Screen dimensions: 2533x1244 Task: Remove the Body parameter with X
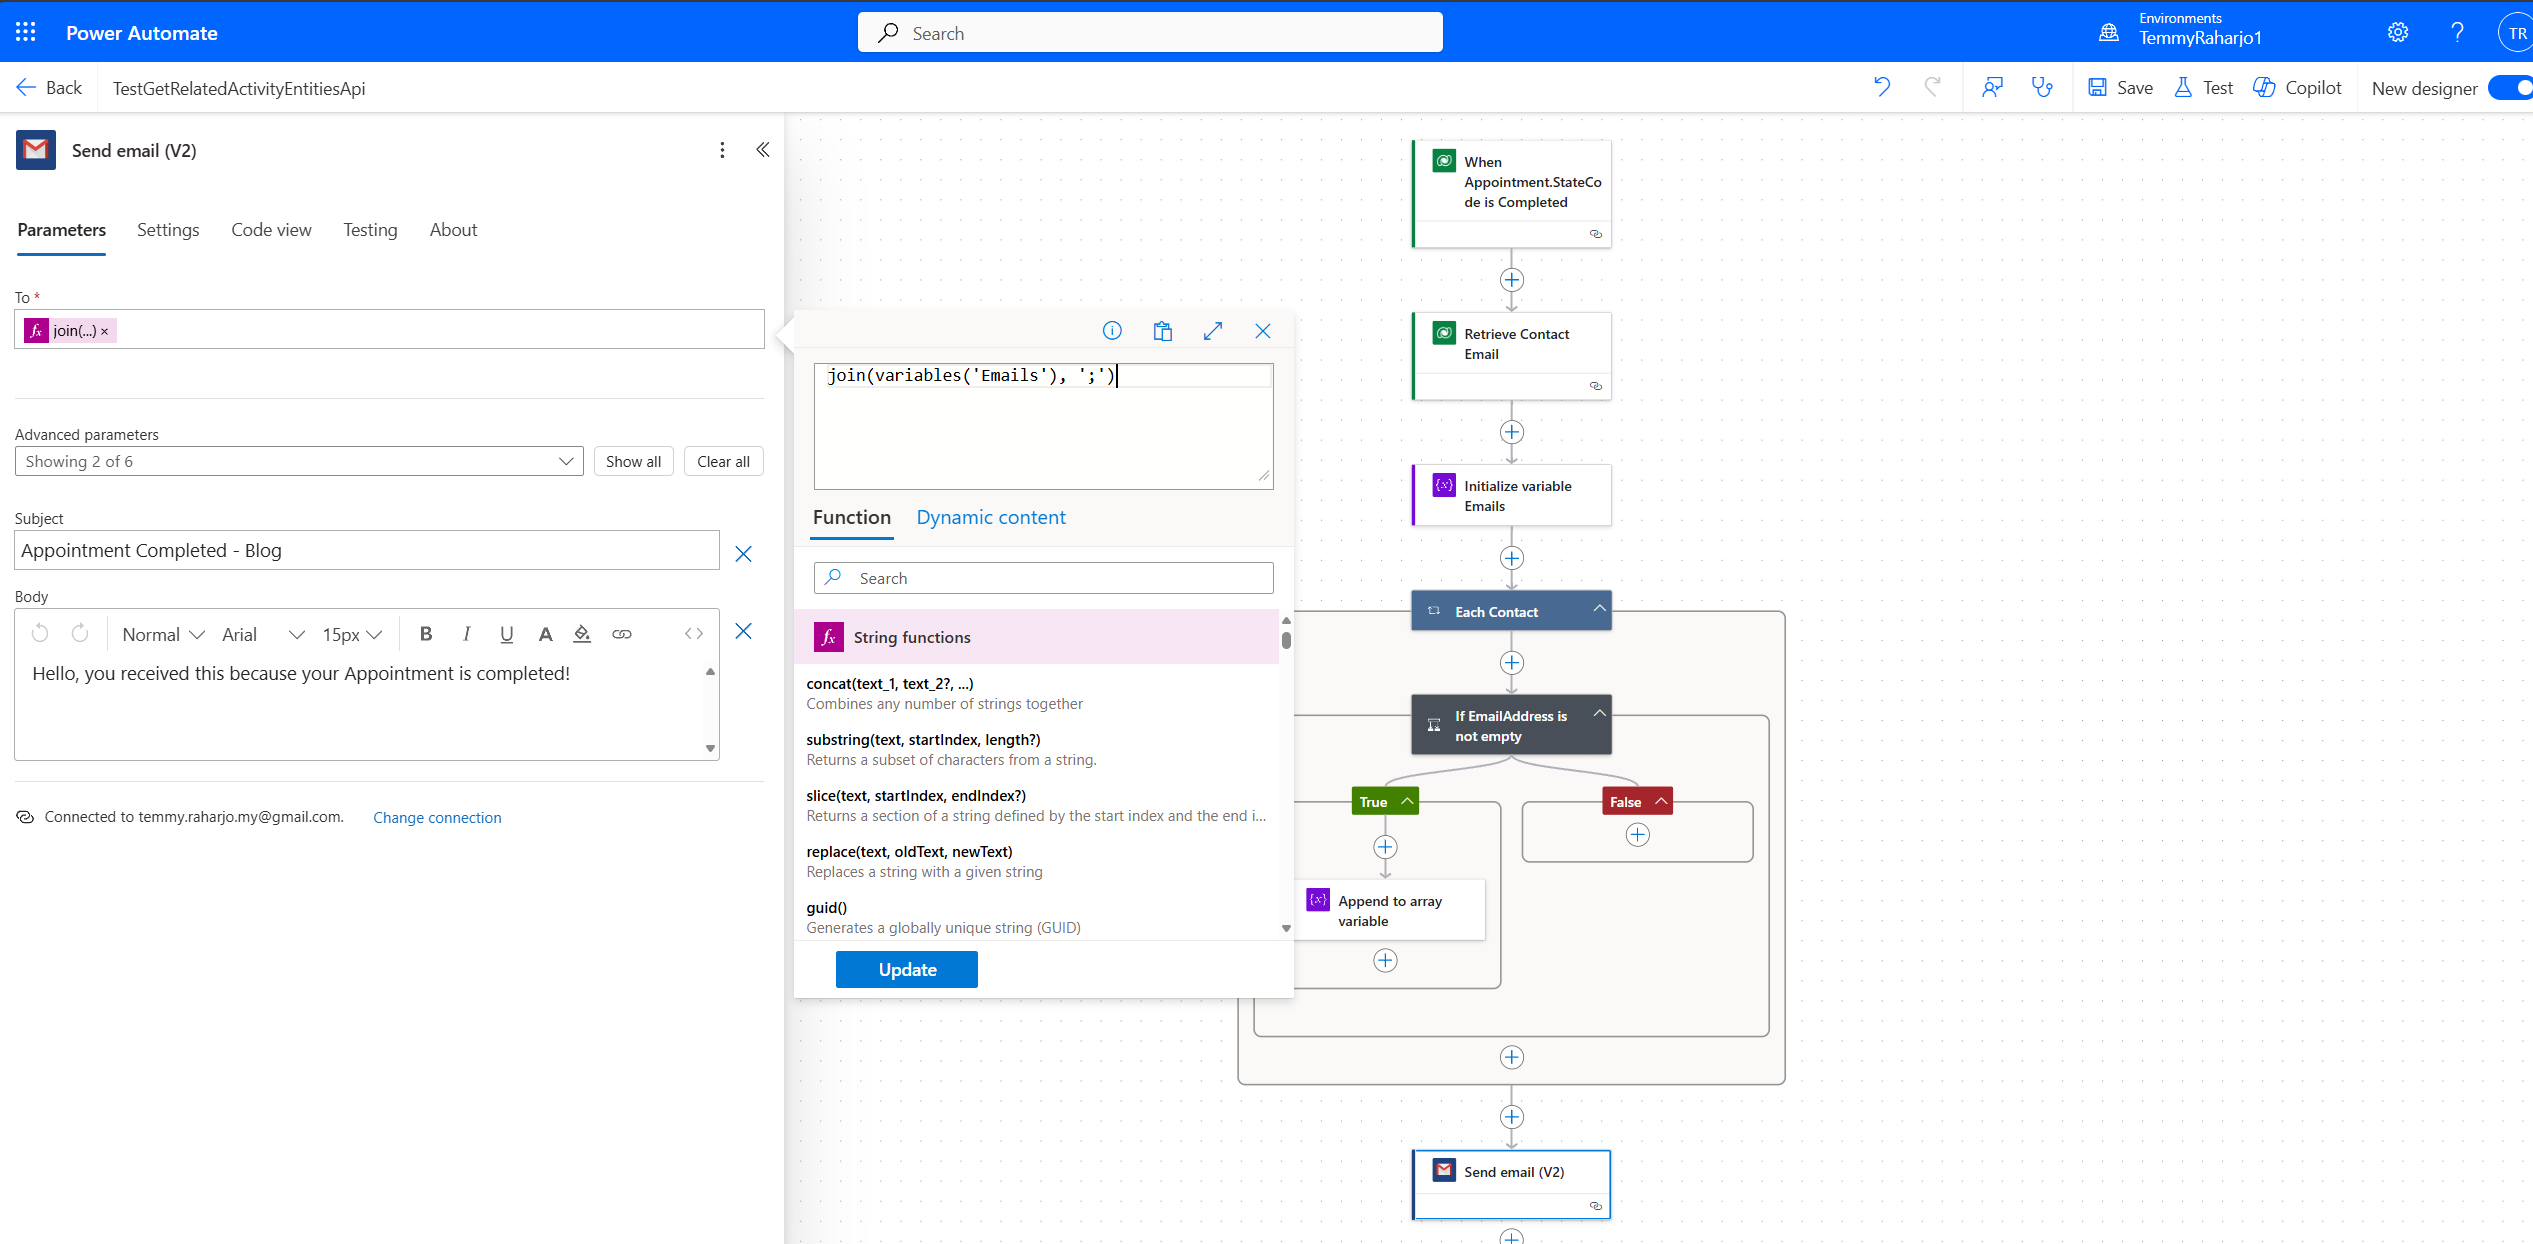coord(743,631)
